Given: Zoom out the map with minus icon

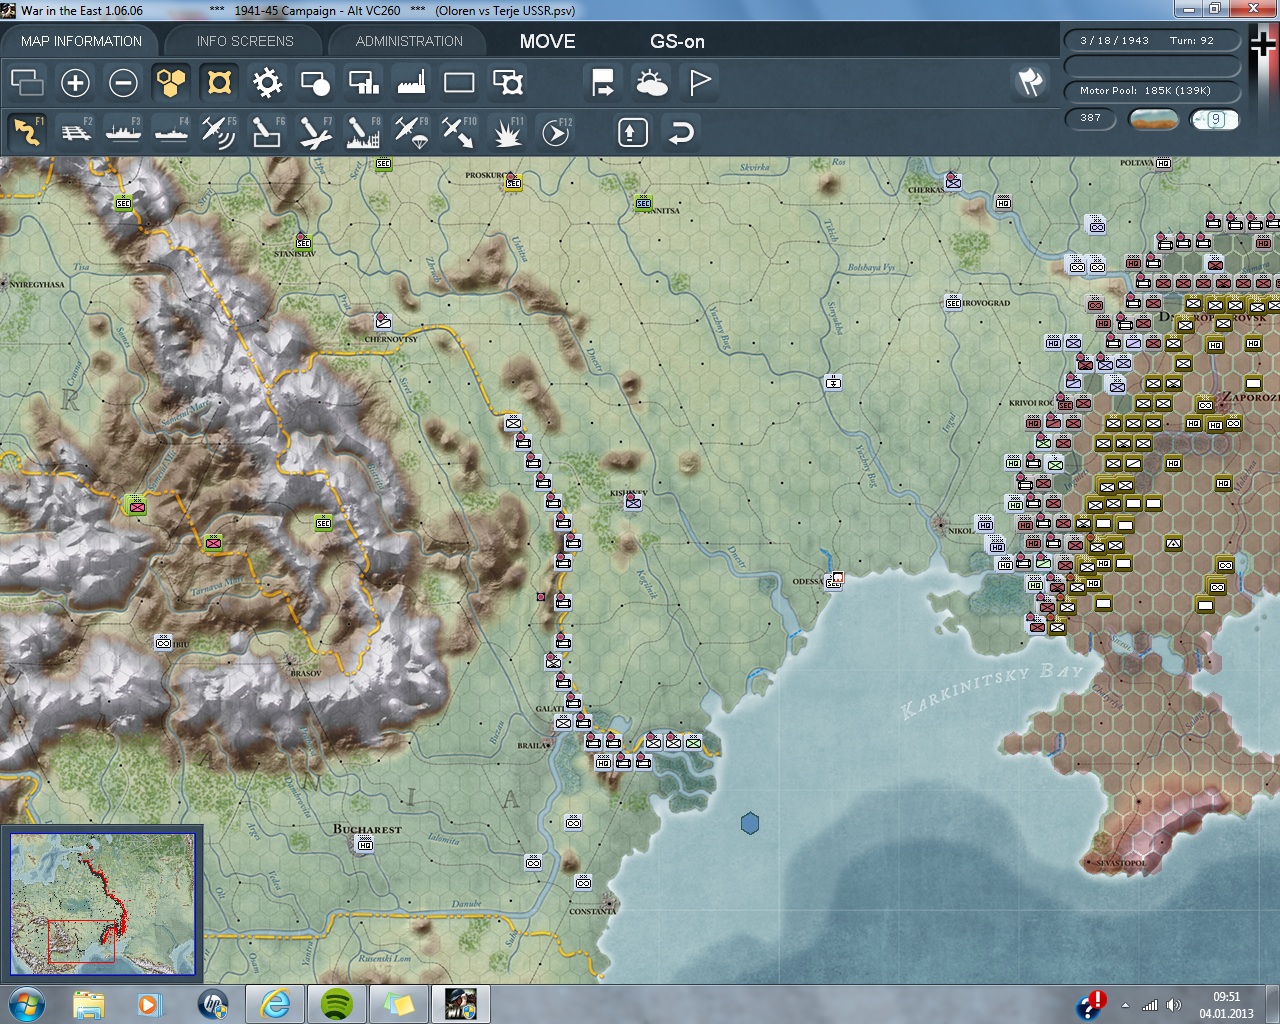Looking at the screenshot, I should point(123,82).
